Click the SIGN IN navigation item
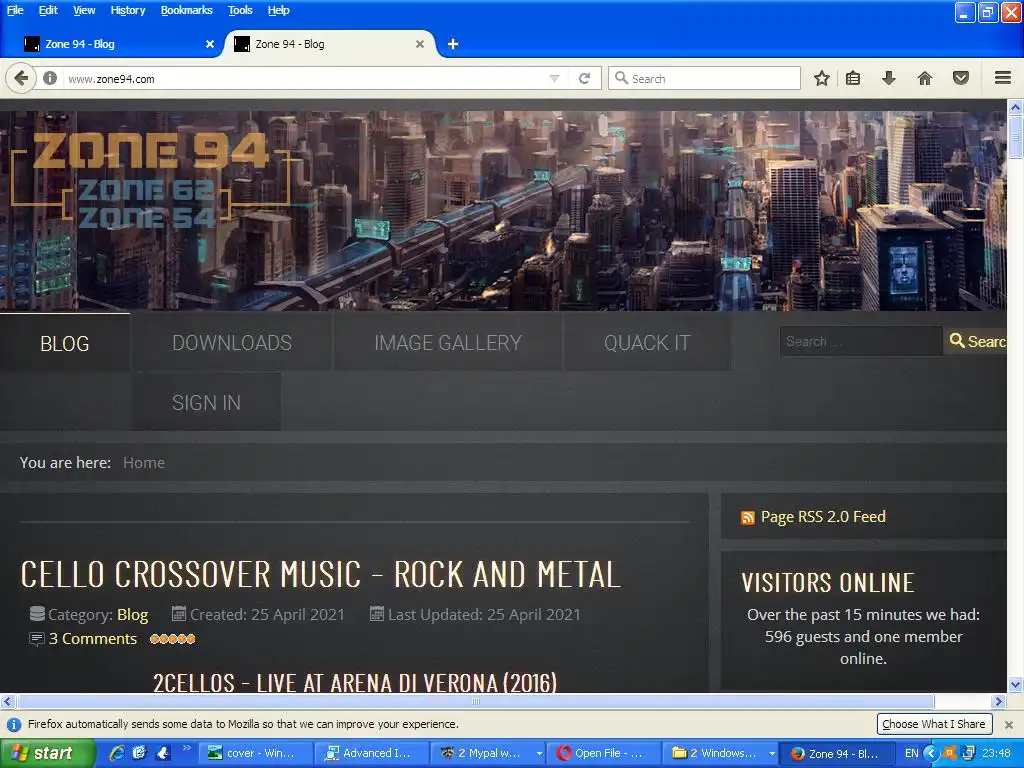1024x768 pixels. 206,402
